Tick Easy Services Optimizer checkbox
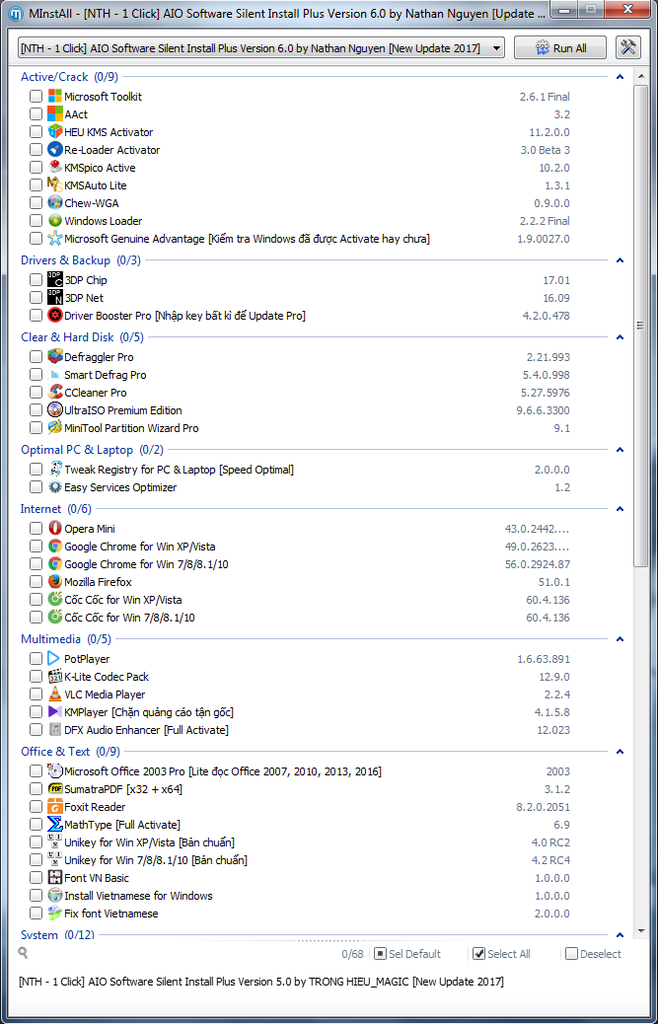The image size is (658, 1024). coord(36,487)
